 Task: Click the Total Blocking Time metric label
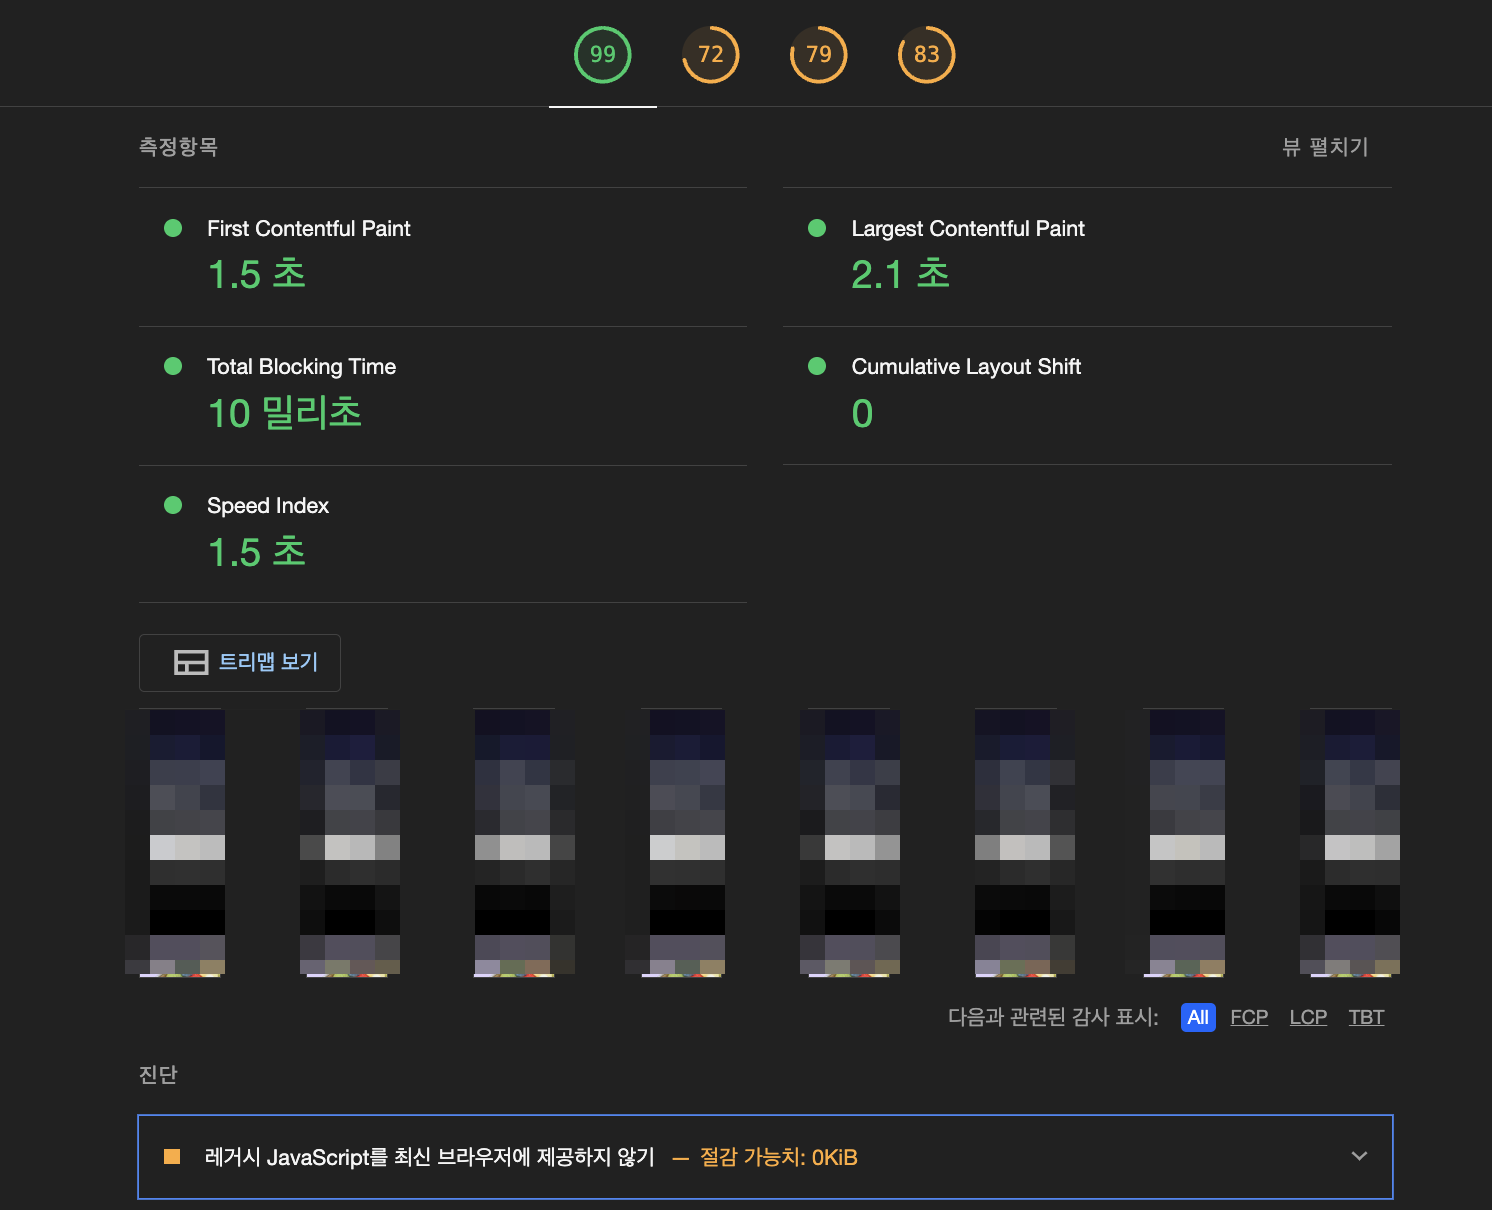301,367
